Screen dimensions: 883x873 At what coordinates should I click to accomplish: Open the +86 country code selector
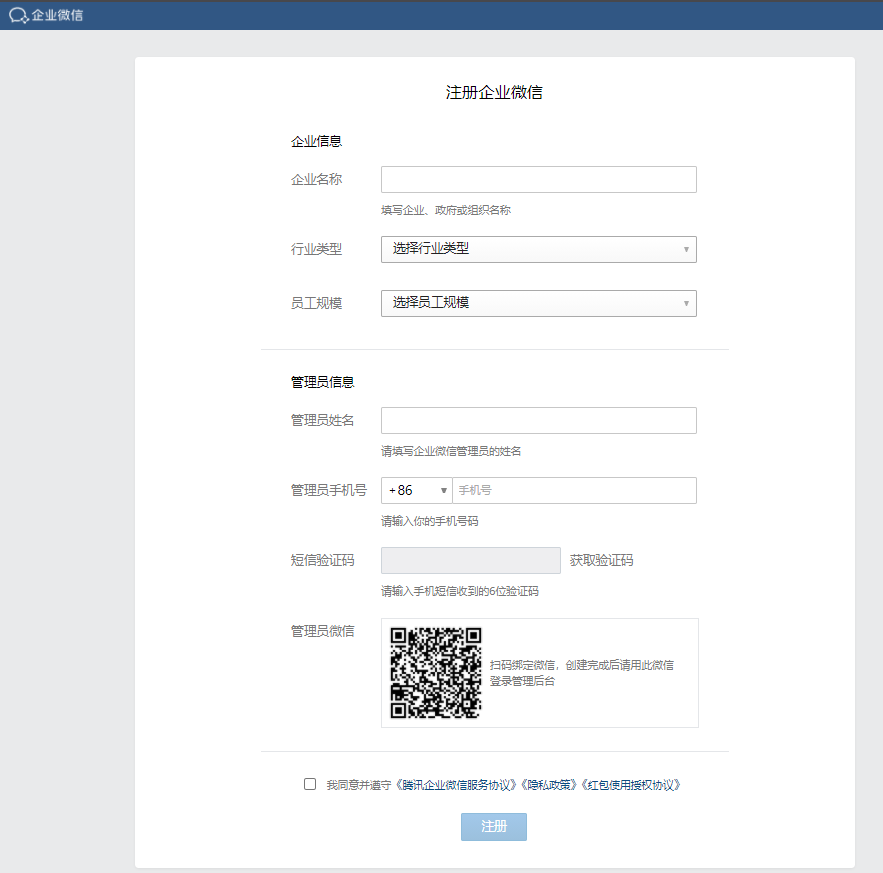click(416, 491)
